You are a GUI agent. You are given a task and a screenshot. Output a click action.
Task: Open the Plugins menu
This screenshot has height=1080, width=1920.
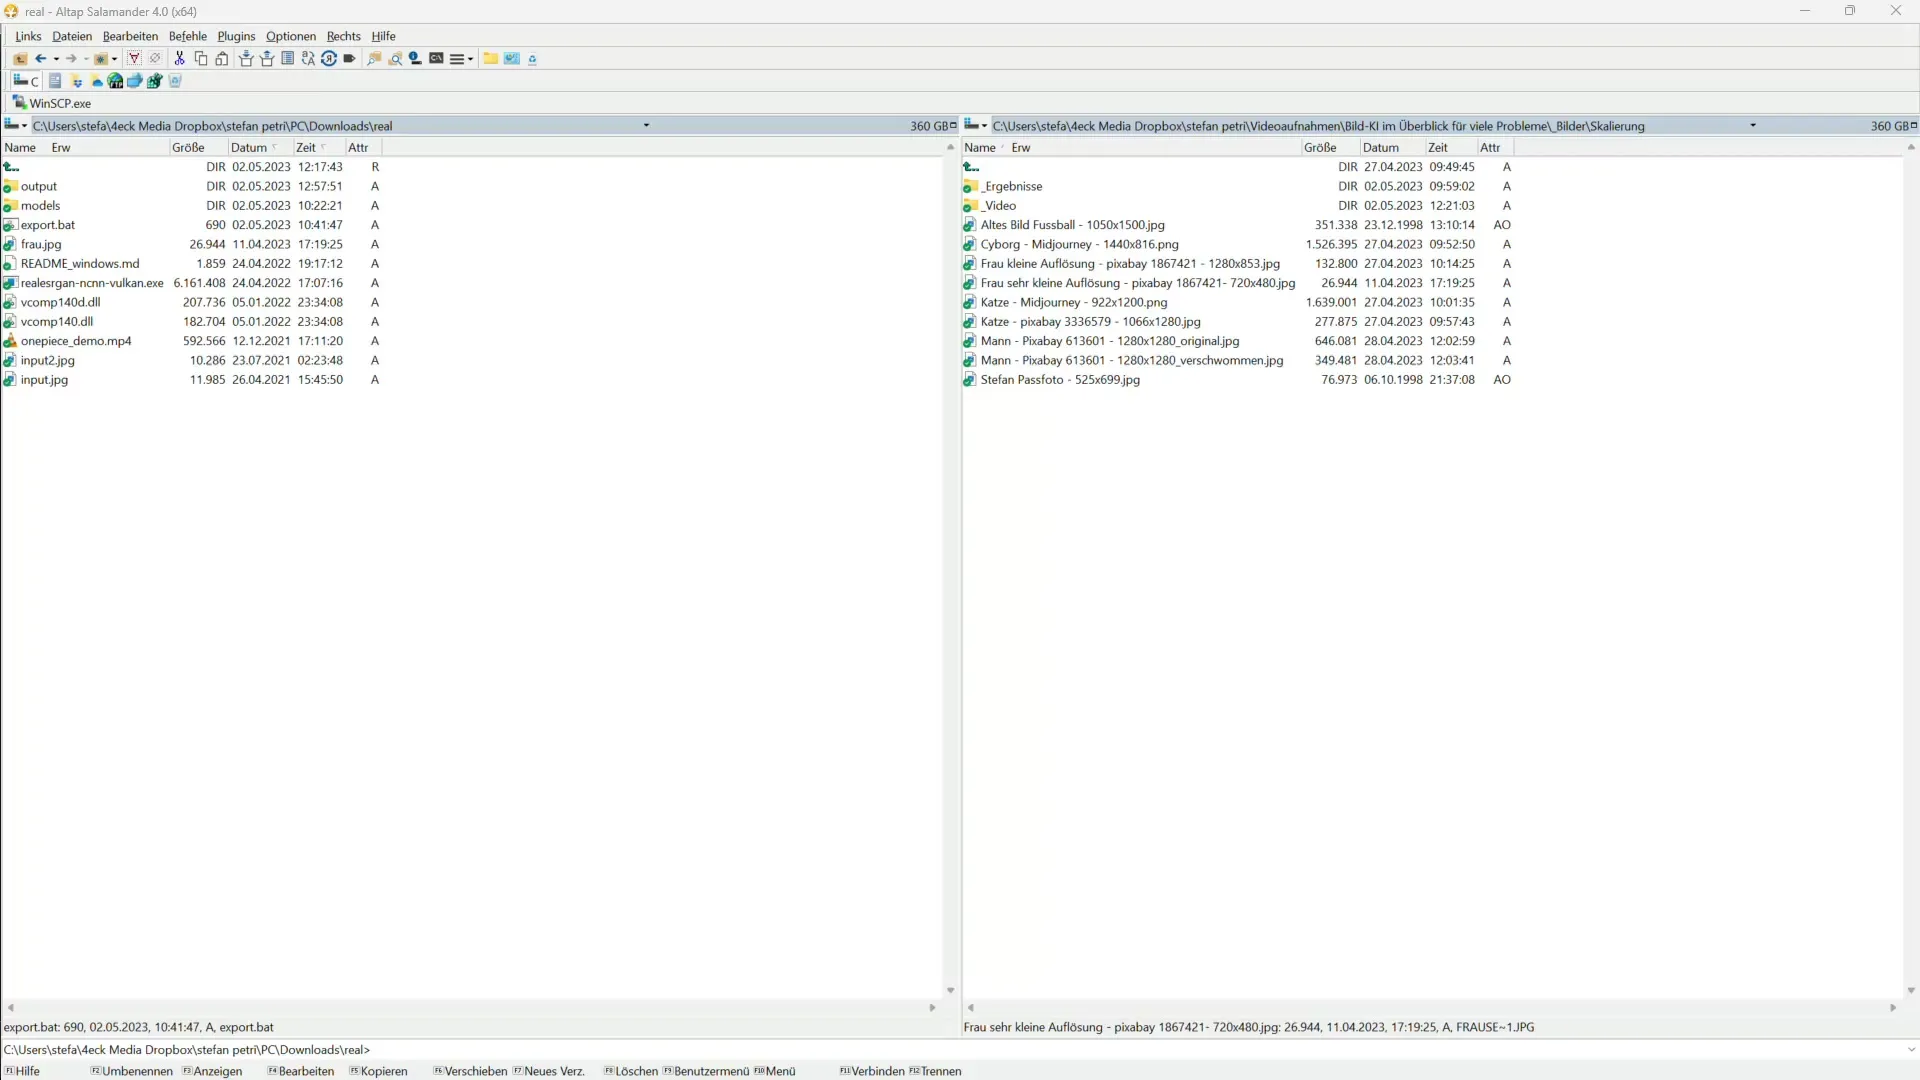click(x=237, y=36)
